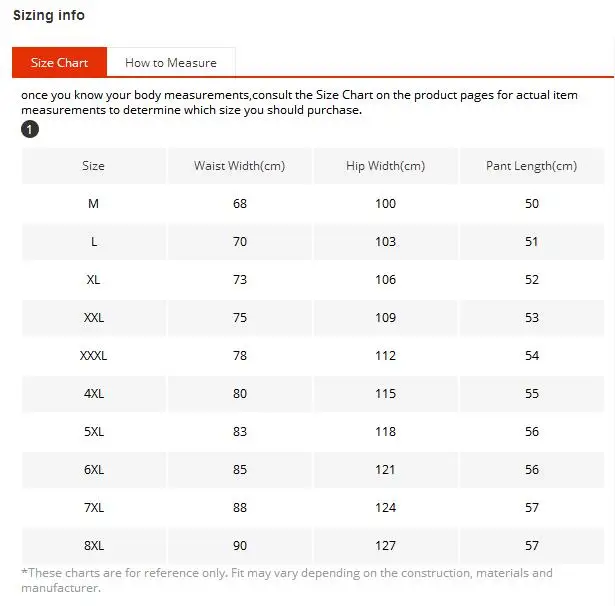Viewport: 615px width, 606px height.
Task: Select the 7XL size row label
Action: [x=94, y=508]
